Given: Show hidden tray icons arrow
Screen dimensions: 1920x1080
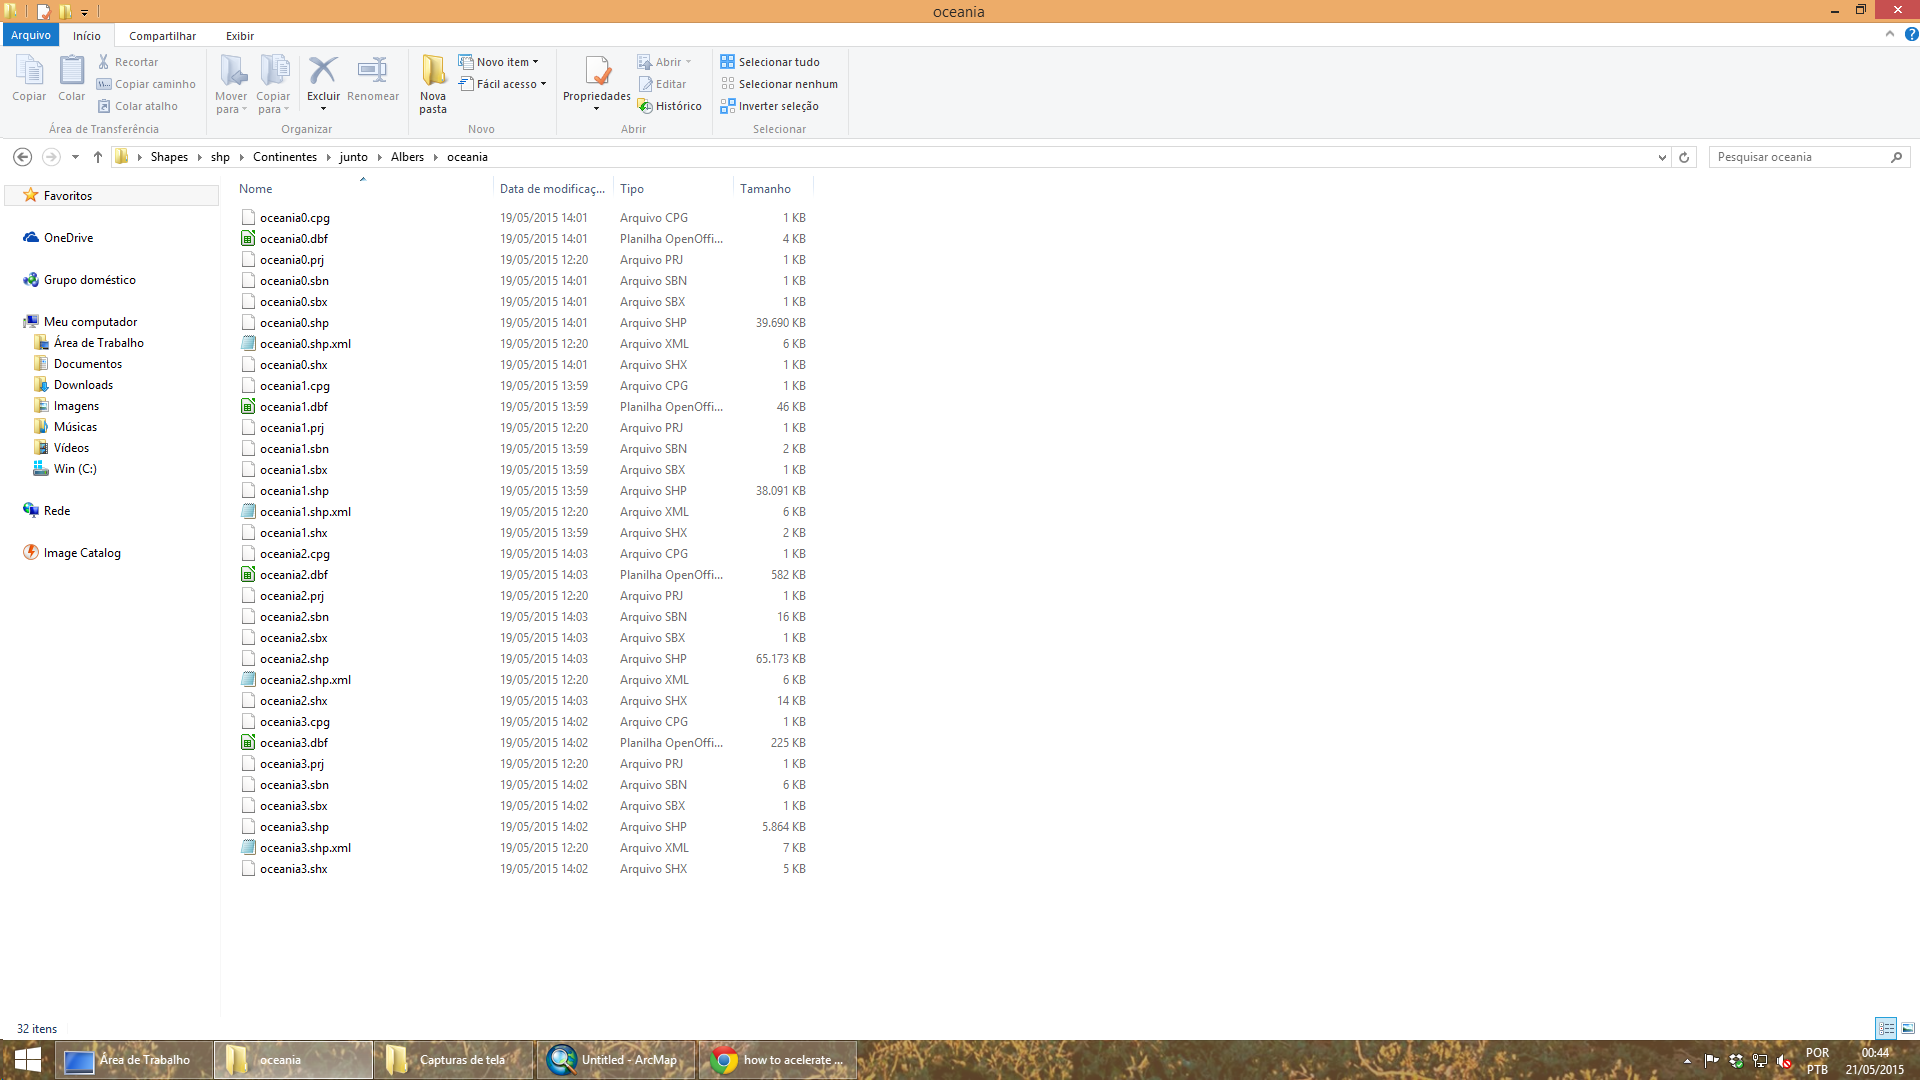Looking at the screenshot, I should tap(1687, 1060).
